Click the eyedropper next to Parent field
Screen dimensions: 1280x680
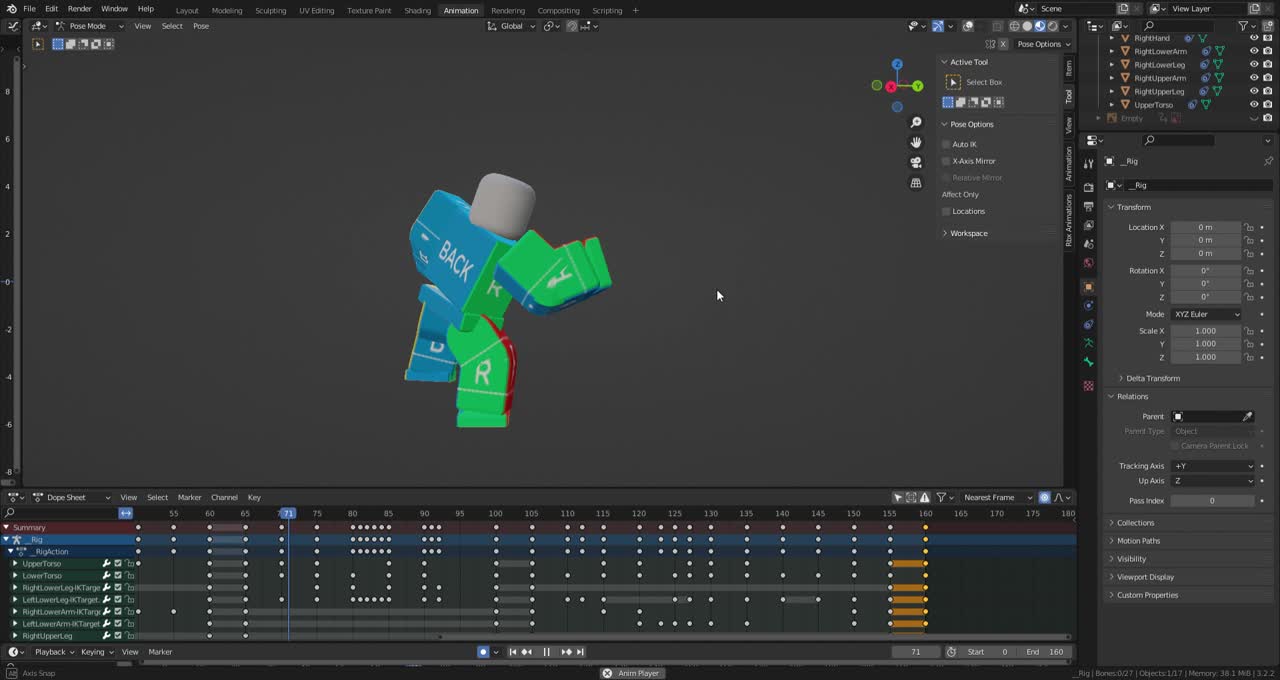[1247, 417]
